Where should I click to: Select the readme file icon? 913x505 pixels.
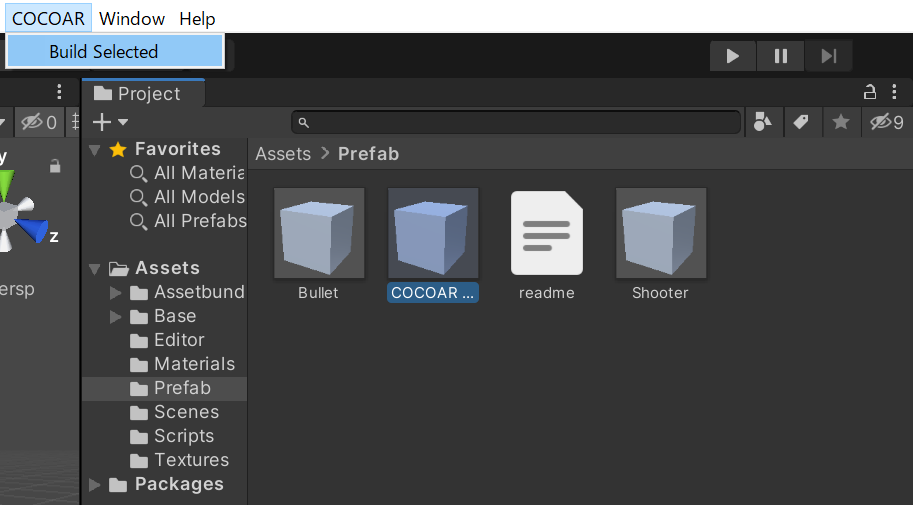point(547,233)
